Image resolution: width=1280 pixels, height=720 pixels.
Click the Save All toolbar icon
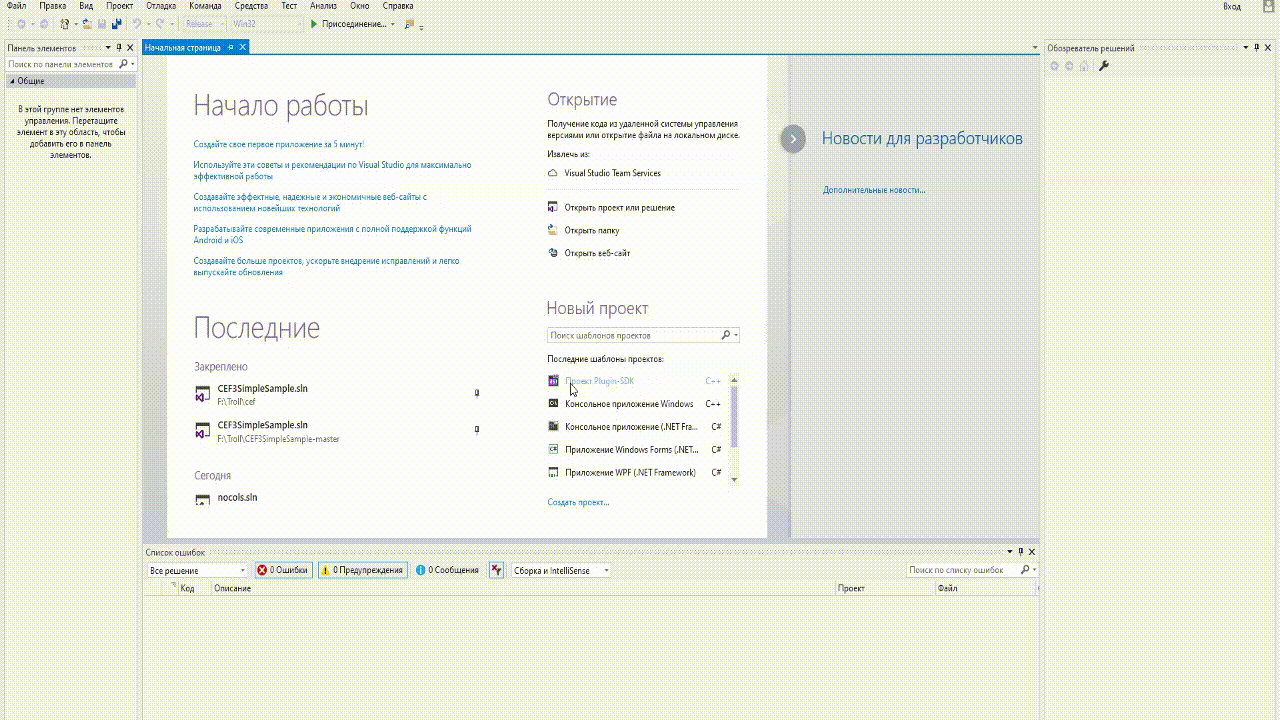click(x=116, y=24)
